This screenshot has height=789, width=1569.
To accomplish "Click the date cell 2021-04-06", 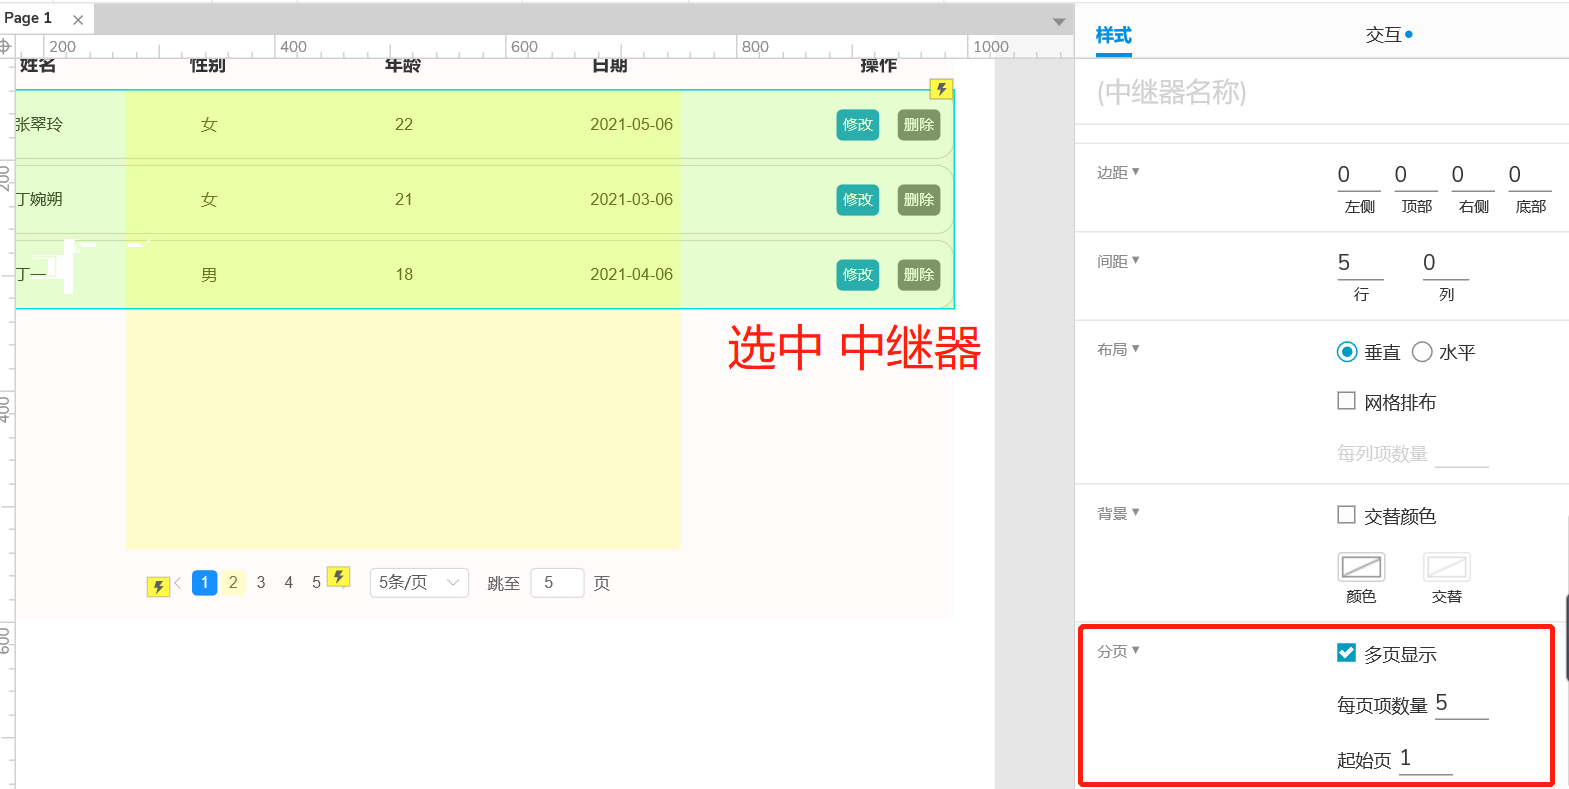I will 631,275.
